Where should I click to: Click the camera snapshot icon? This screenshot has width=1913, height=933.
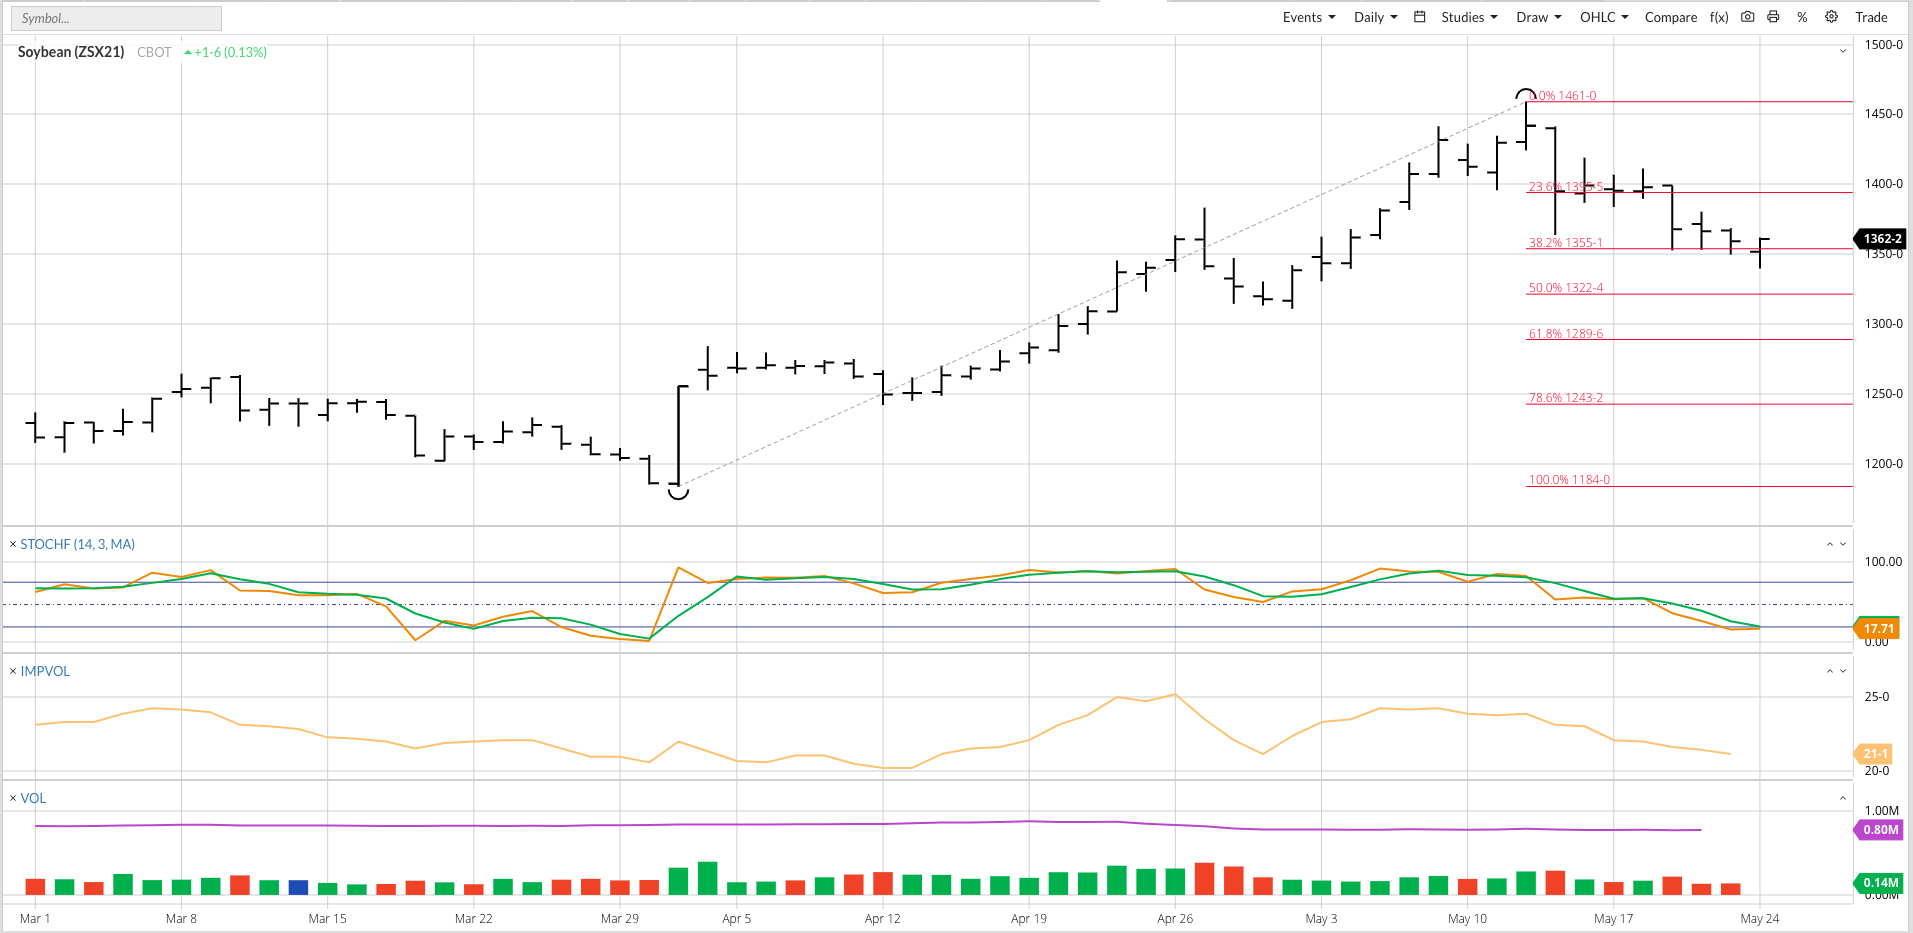point(1747,17)
